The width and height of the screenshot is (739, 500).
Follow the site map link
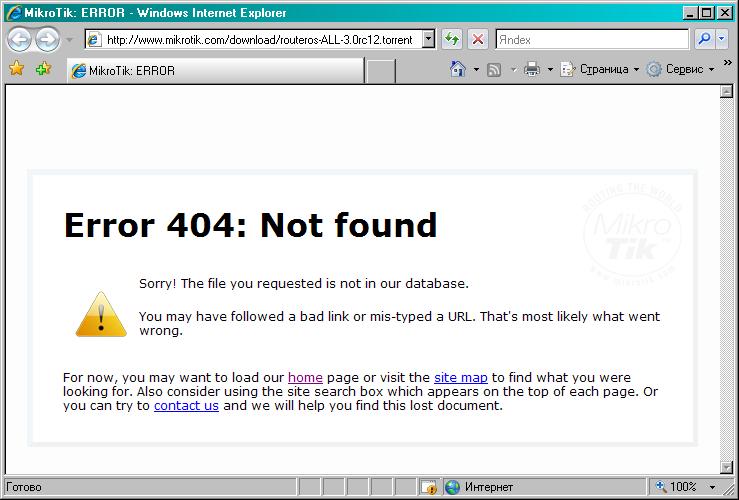461,377
